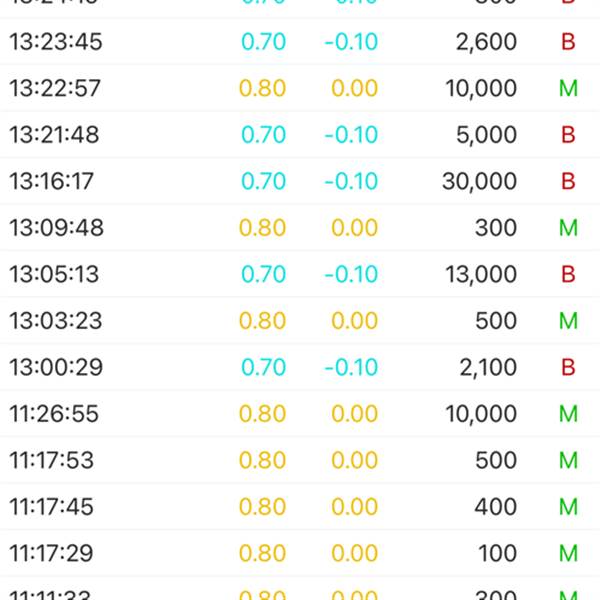The height and width of the screenshot is (600, 600).
Task: Click the 0.70 price at 13:21:48
Action: (x=264, y=135)
